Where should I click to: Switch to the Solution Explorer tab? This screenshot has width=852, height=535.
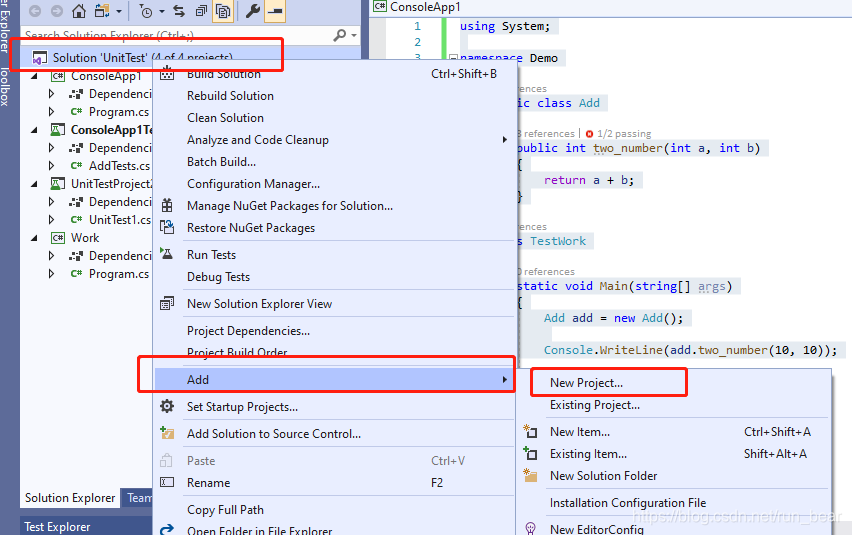[x=70, y=498]
